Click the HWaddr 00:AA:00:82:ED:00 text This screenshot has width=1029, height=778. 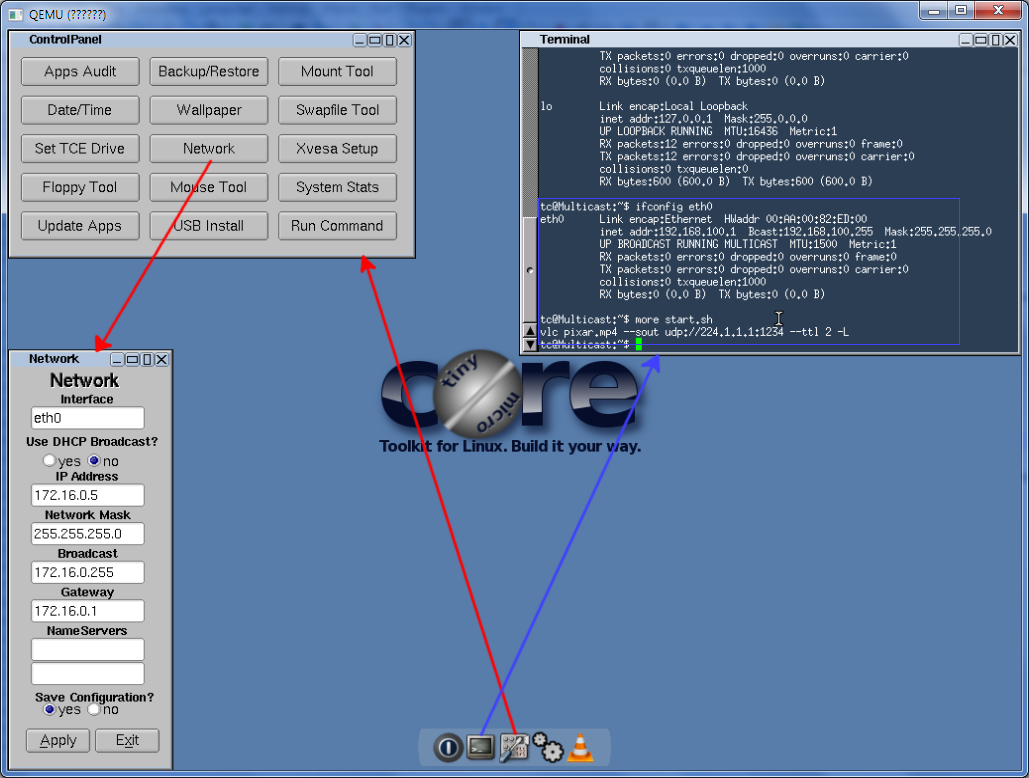click(x=795, y=219)
